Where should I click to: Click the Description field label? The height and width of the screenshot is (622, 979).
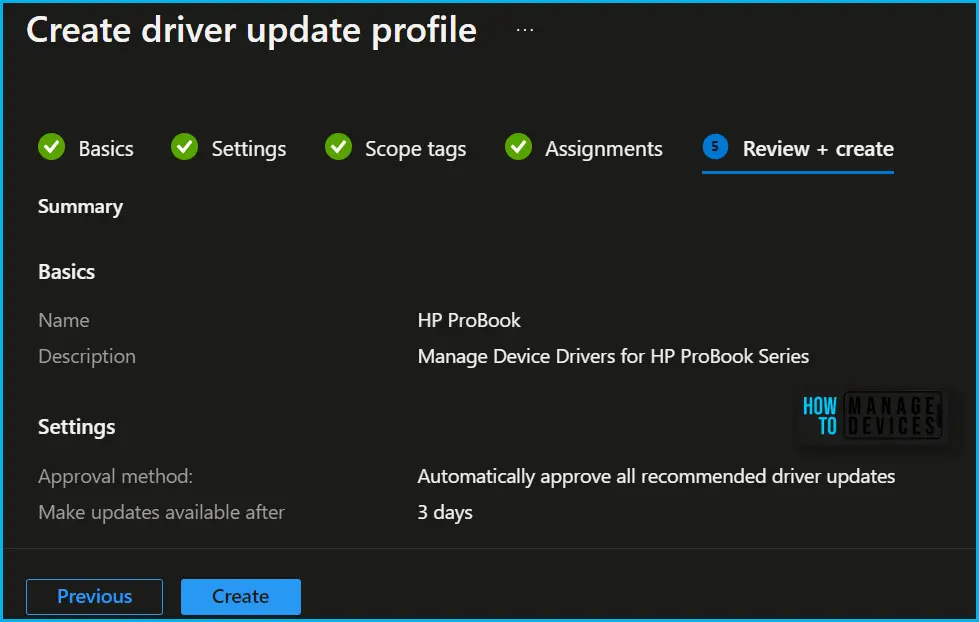click(x=87, y=357)
